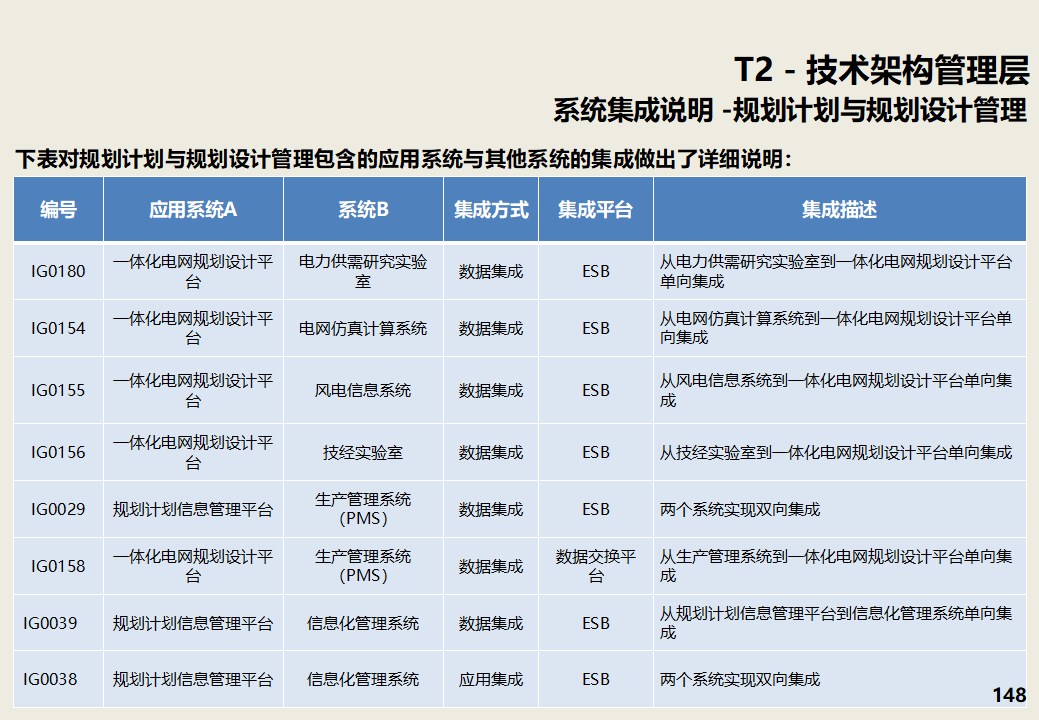Click 生产管理系统(PMS) in row IG0029
The width and height of the screenshot is (1039, 720).
click(x=363, y=509)
